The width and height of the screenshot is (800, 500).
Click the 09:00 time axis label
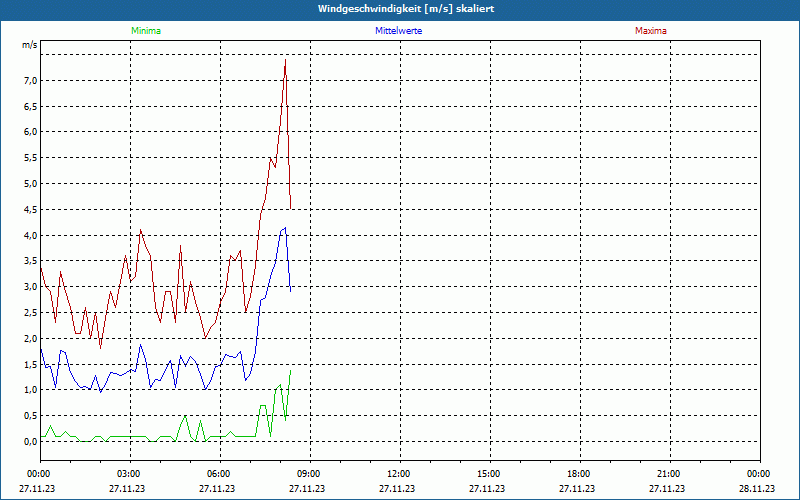(x=310, y=474)
